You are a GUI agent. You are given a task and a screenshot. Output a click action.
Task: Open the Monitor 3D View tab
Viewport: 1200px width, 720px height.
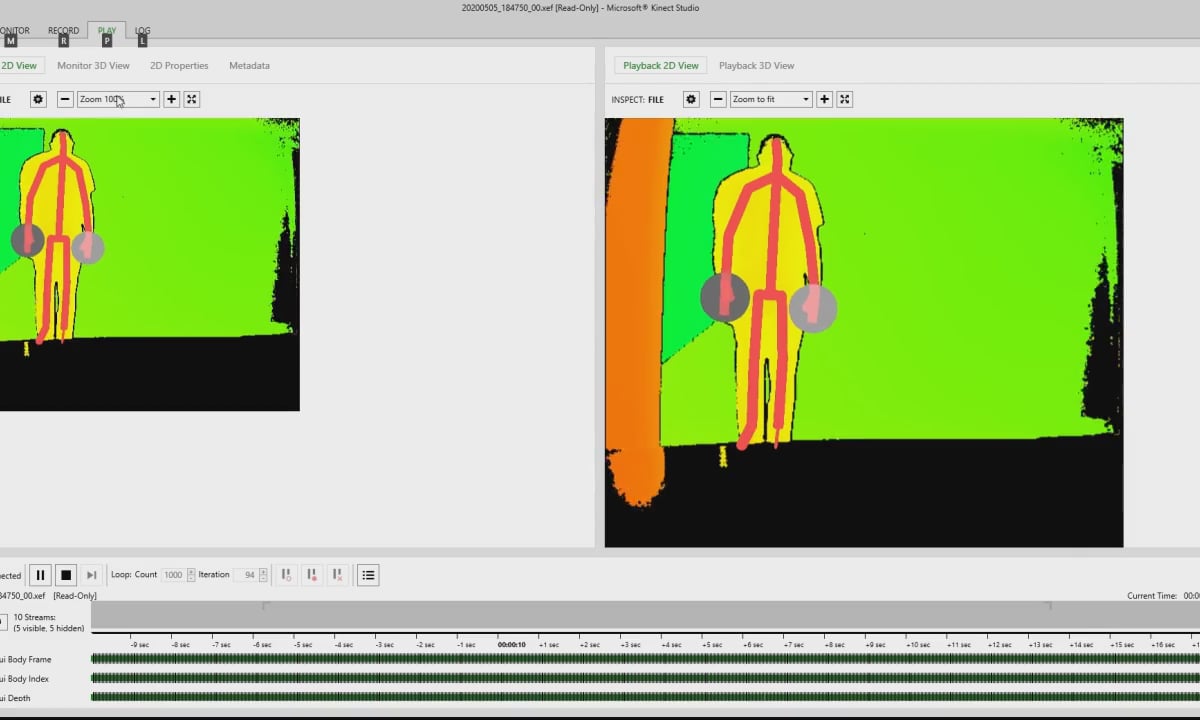93,66
